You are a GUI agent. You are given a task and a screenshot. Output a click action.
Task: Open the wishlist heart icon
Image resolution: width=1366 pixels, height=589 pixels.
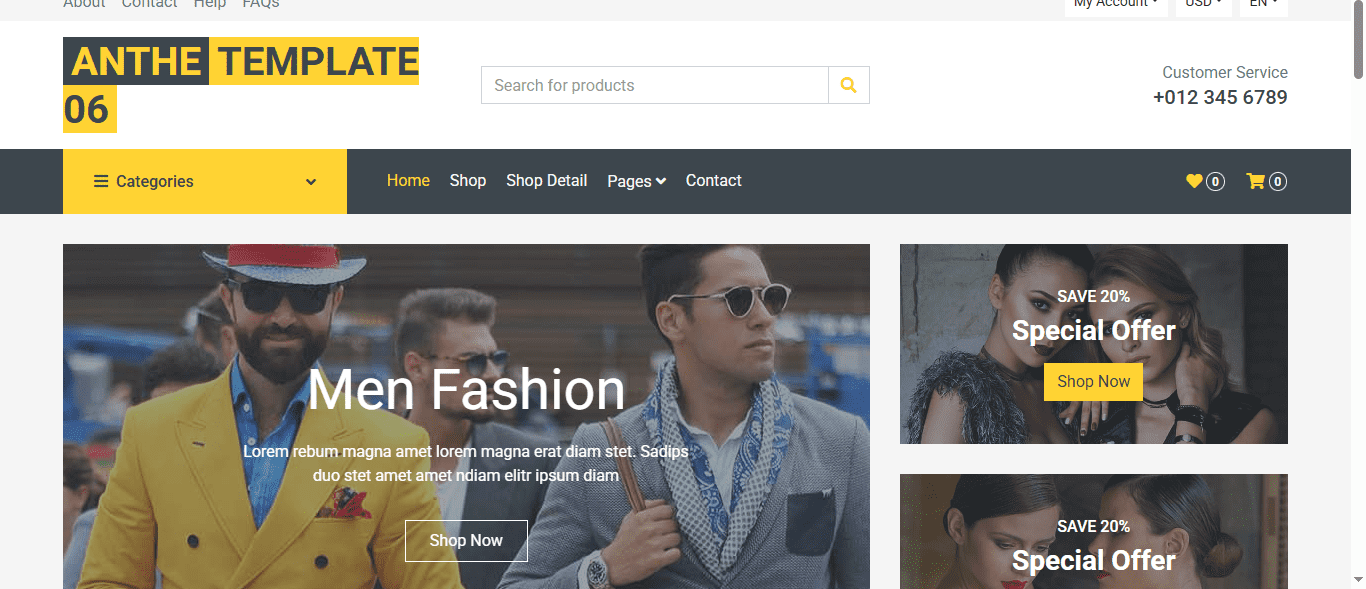1194,181
